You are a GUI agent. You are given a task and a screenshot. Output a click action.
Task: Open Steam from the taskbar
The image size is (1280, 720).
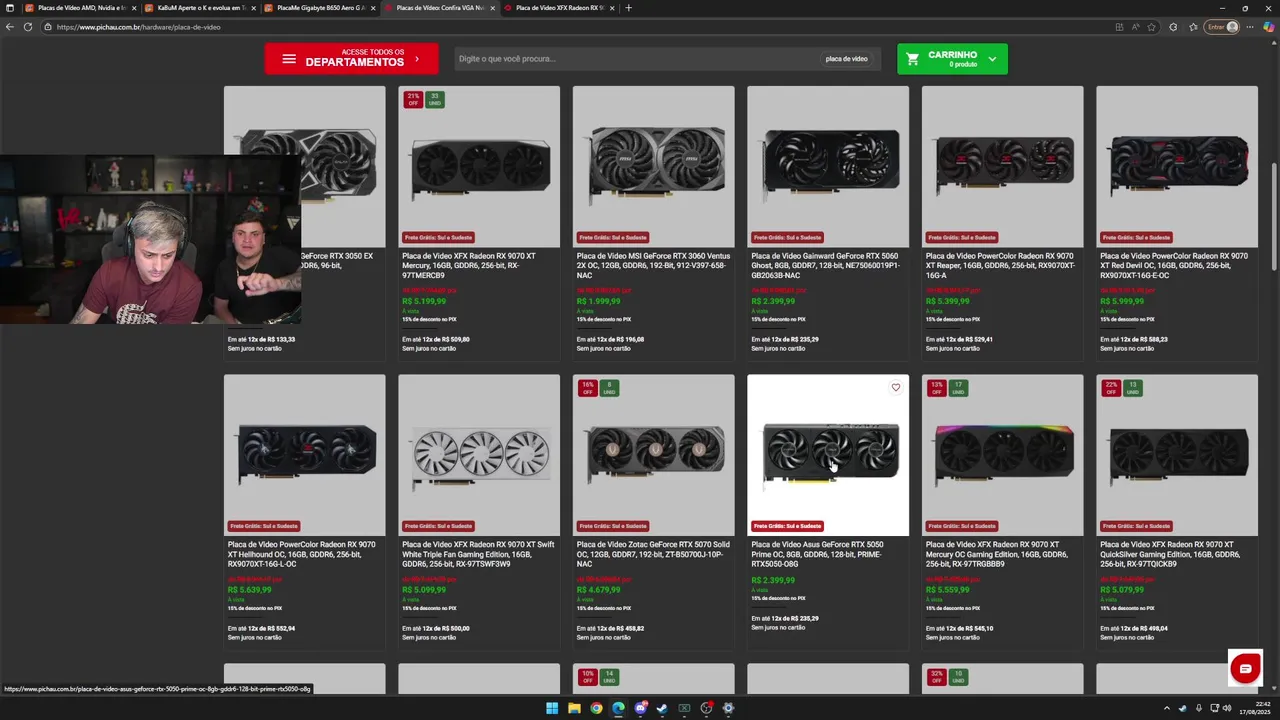[662, 708]
